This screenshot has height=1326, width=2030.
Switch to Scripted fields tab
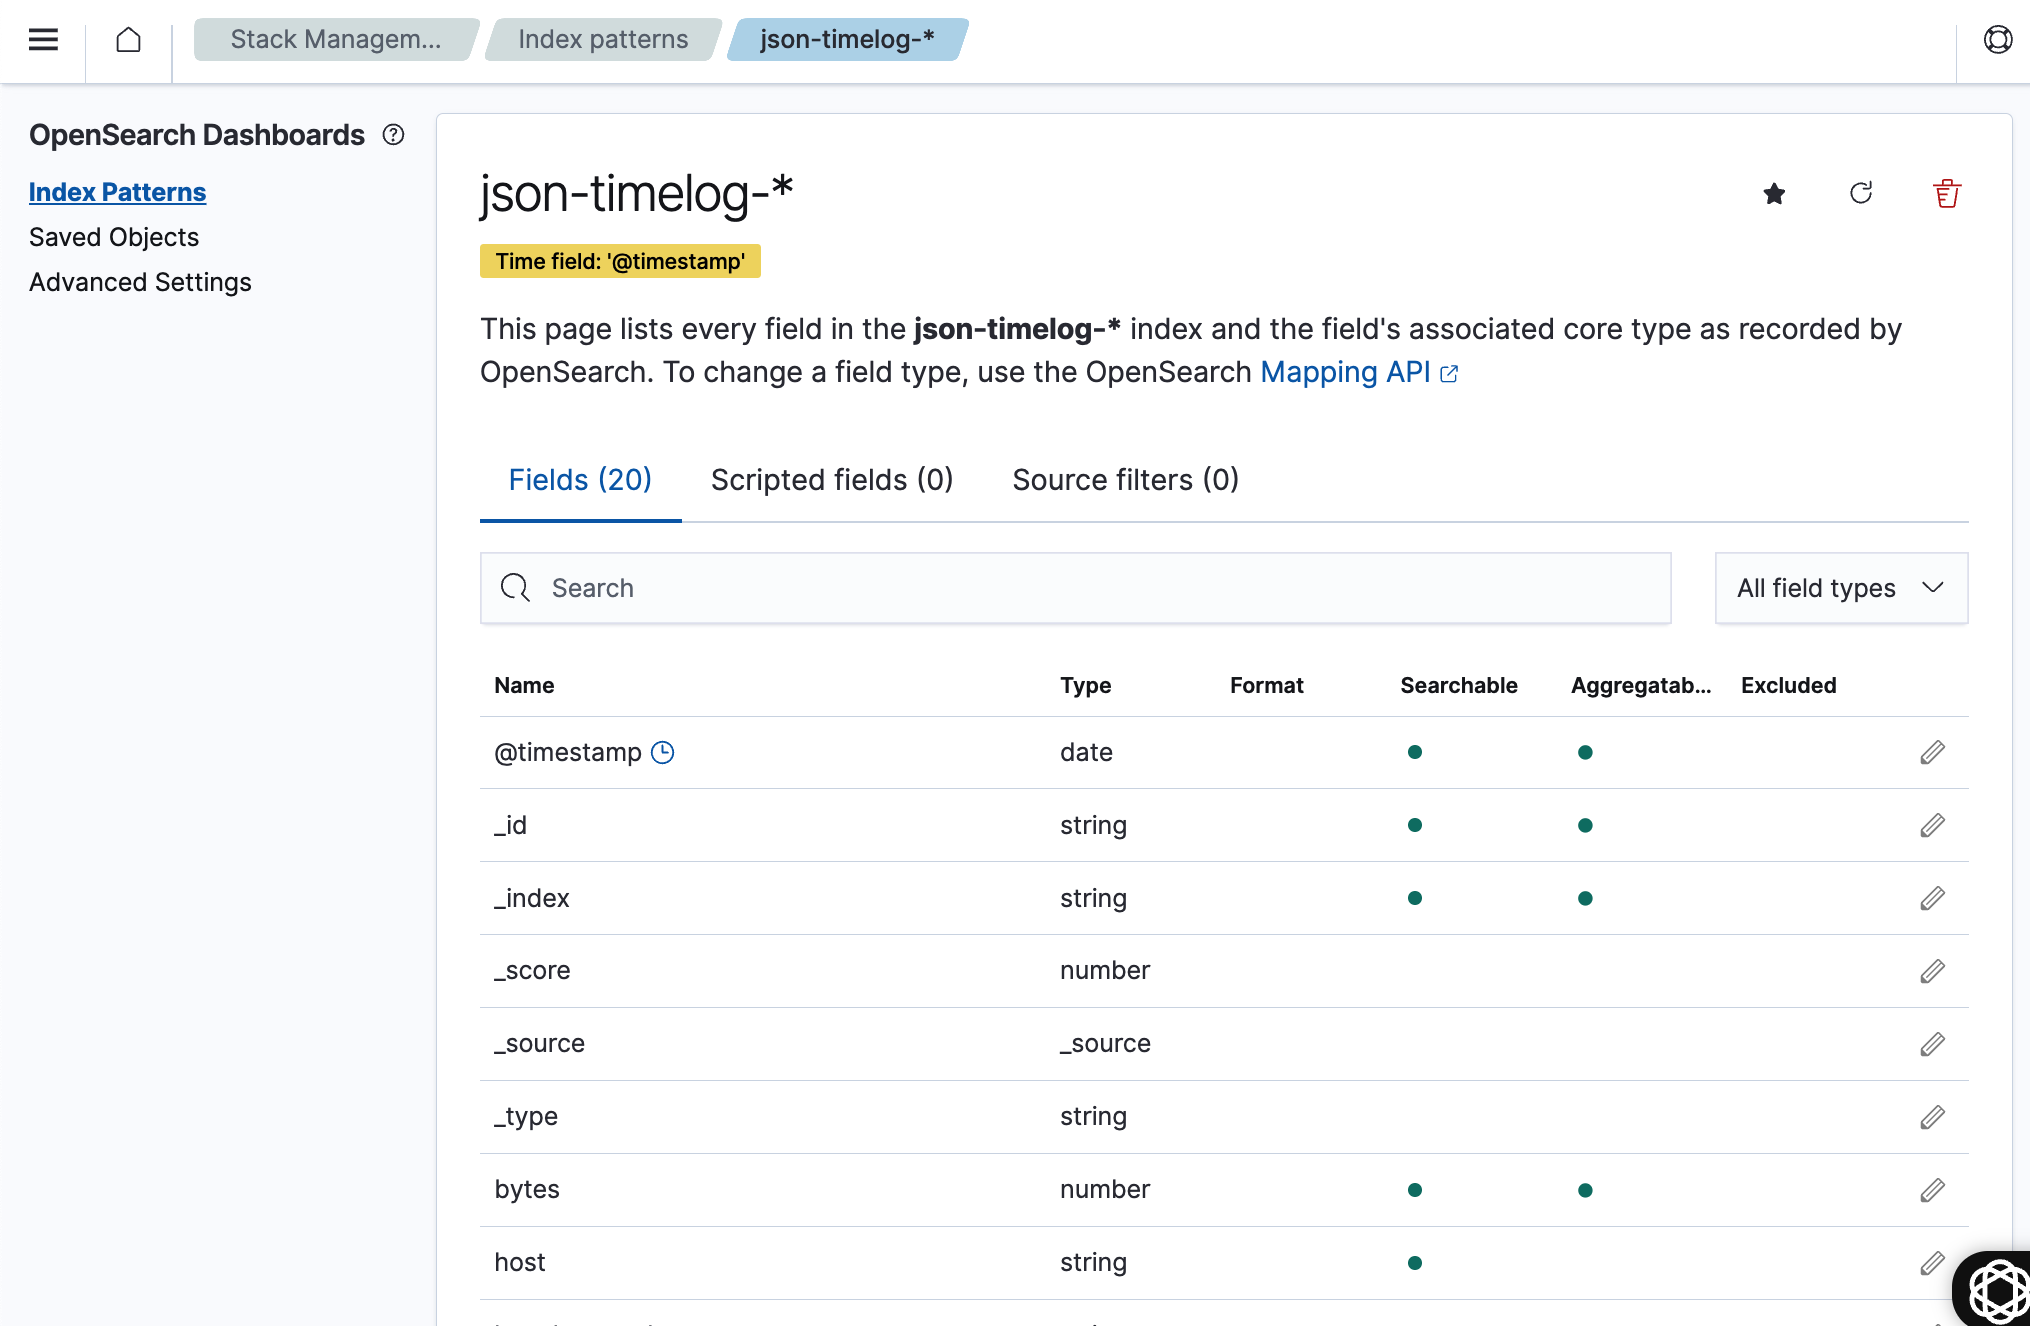(x=831, y=480)
